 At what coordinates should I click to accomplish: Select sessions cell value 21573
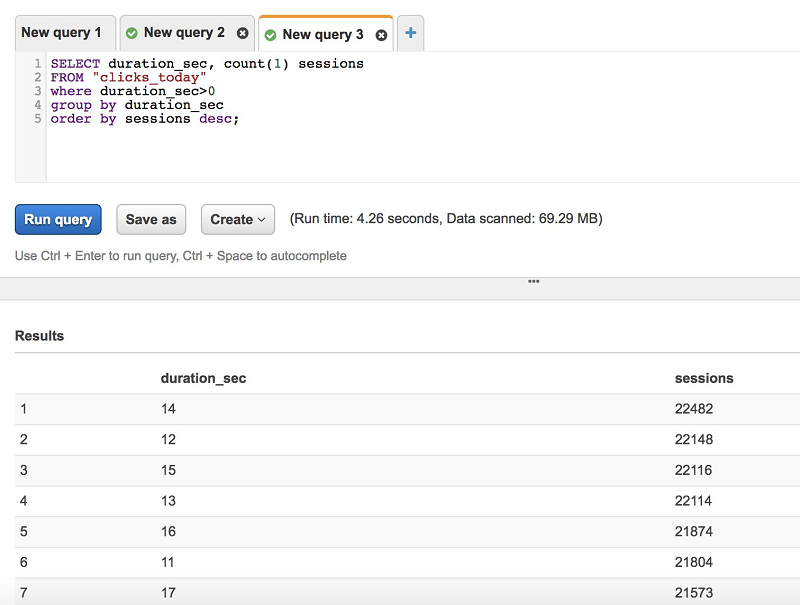[694, 593]
